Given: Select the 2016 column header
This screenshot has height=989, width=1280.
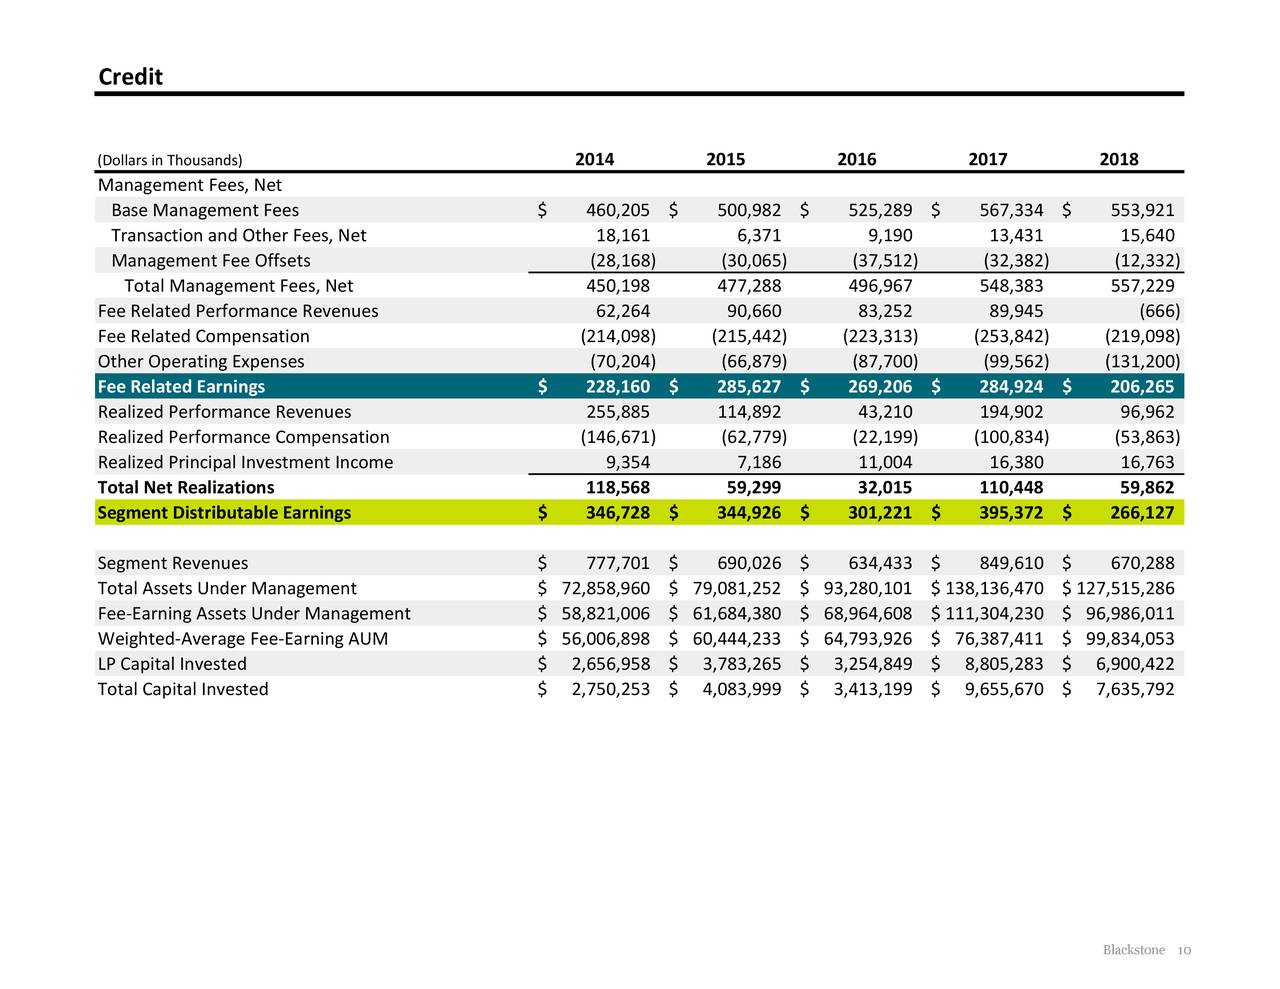Looking at the screenshot, I should click(857, 158).
